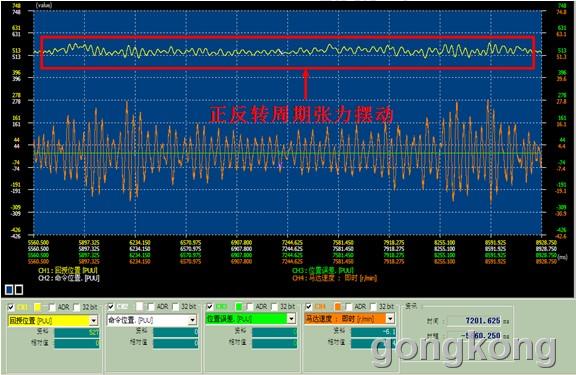This screenshot has width=576, height=375.
Task: Click the time field showing 7201.625 ms
Action: tap(474, 321)
